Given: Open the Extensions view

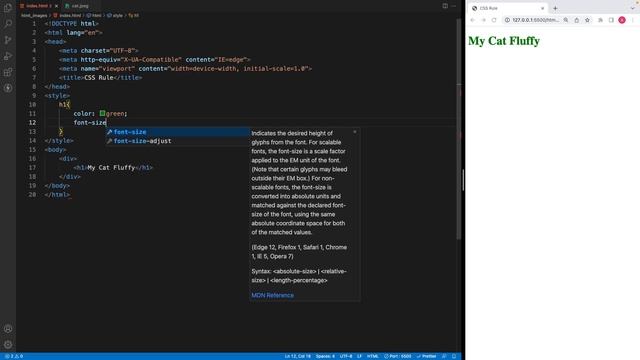Looking at the screenshot, I should 8,72.
